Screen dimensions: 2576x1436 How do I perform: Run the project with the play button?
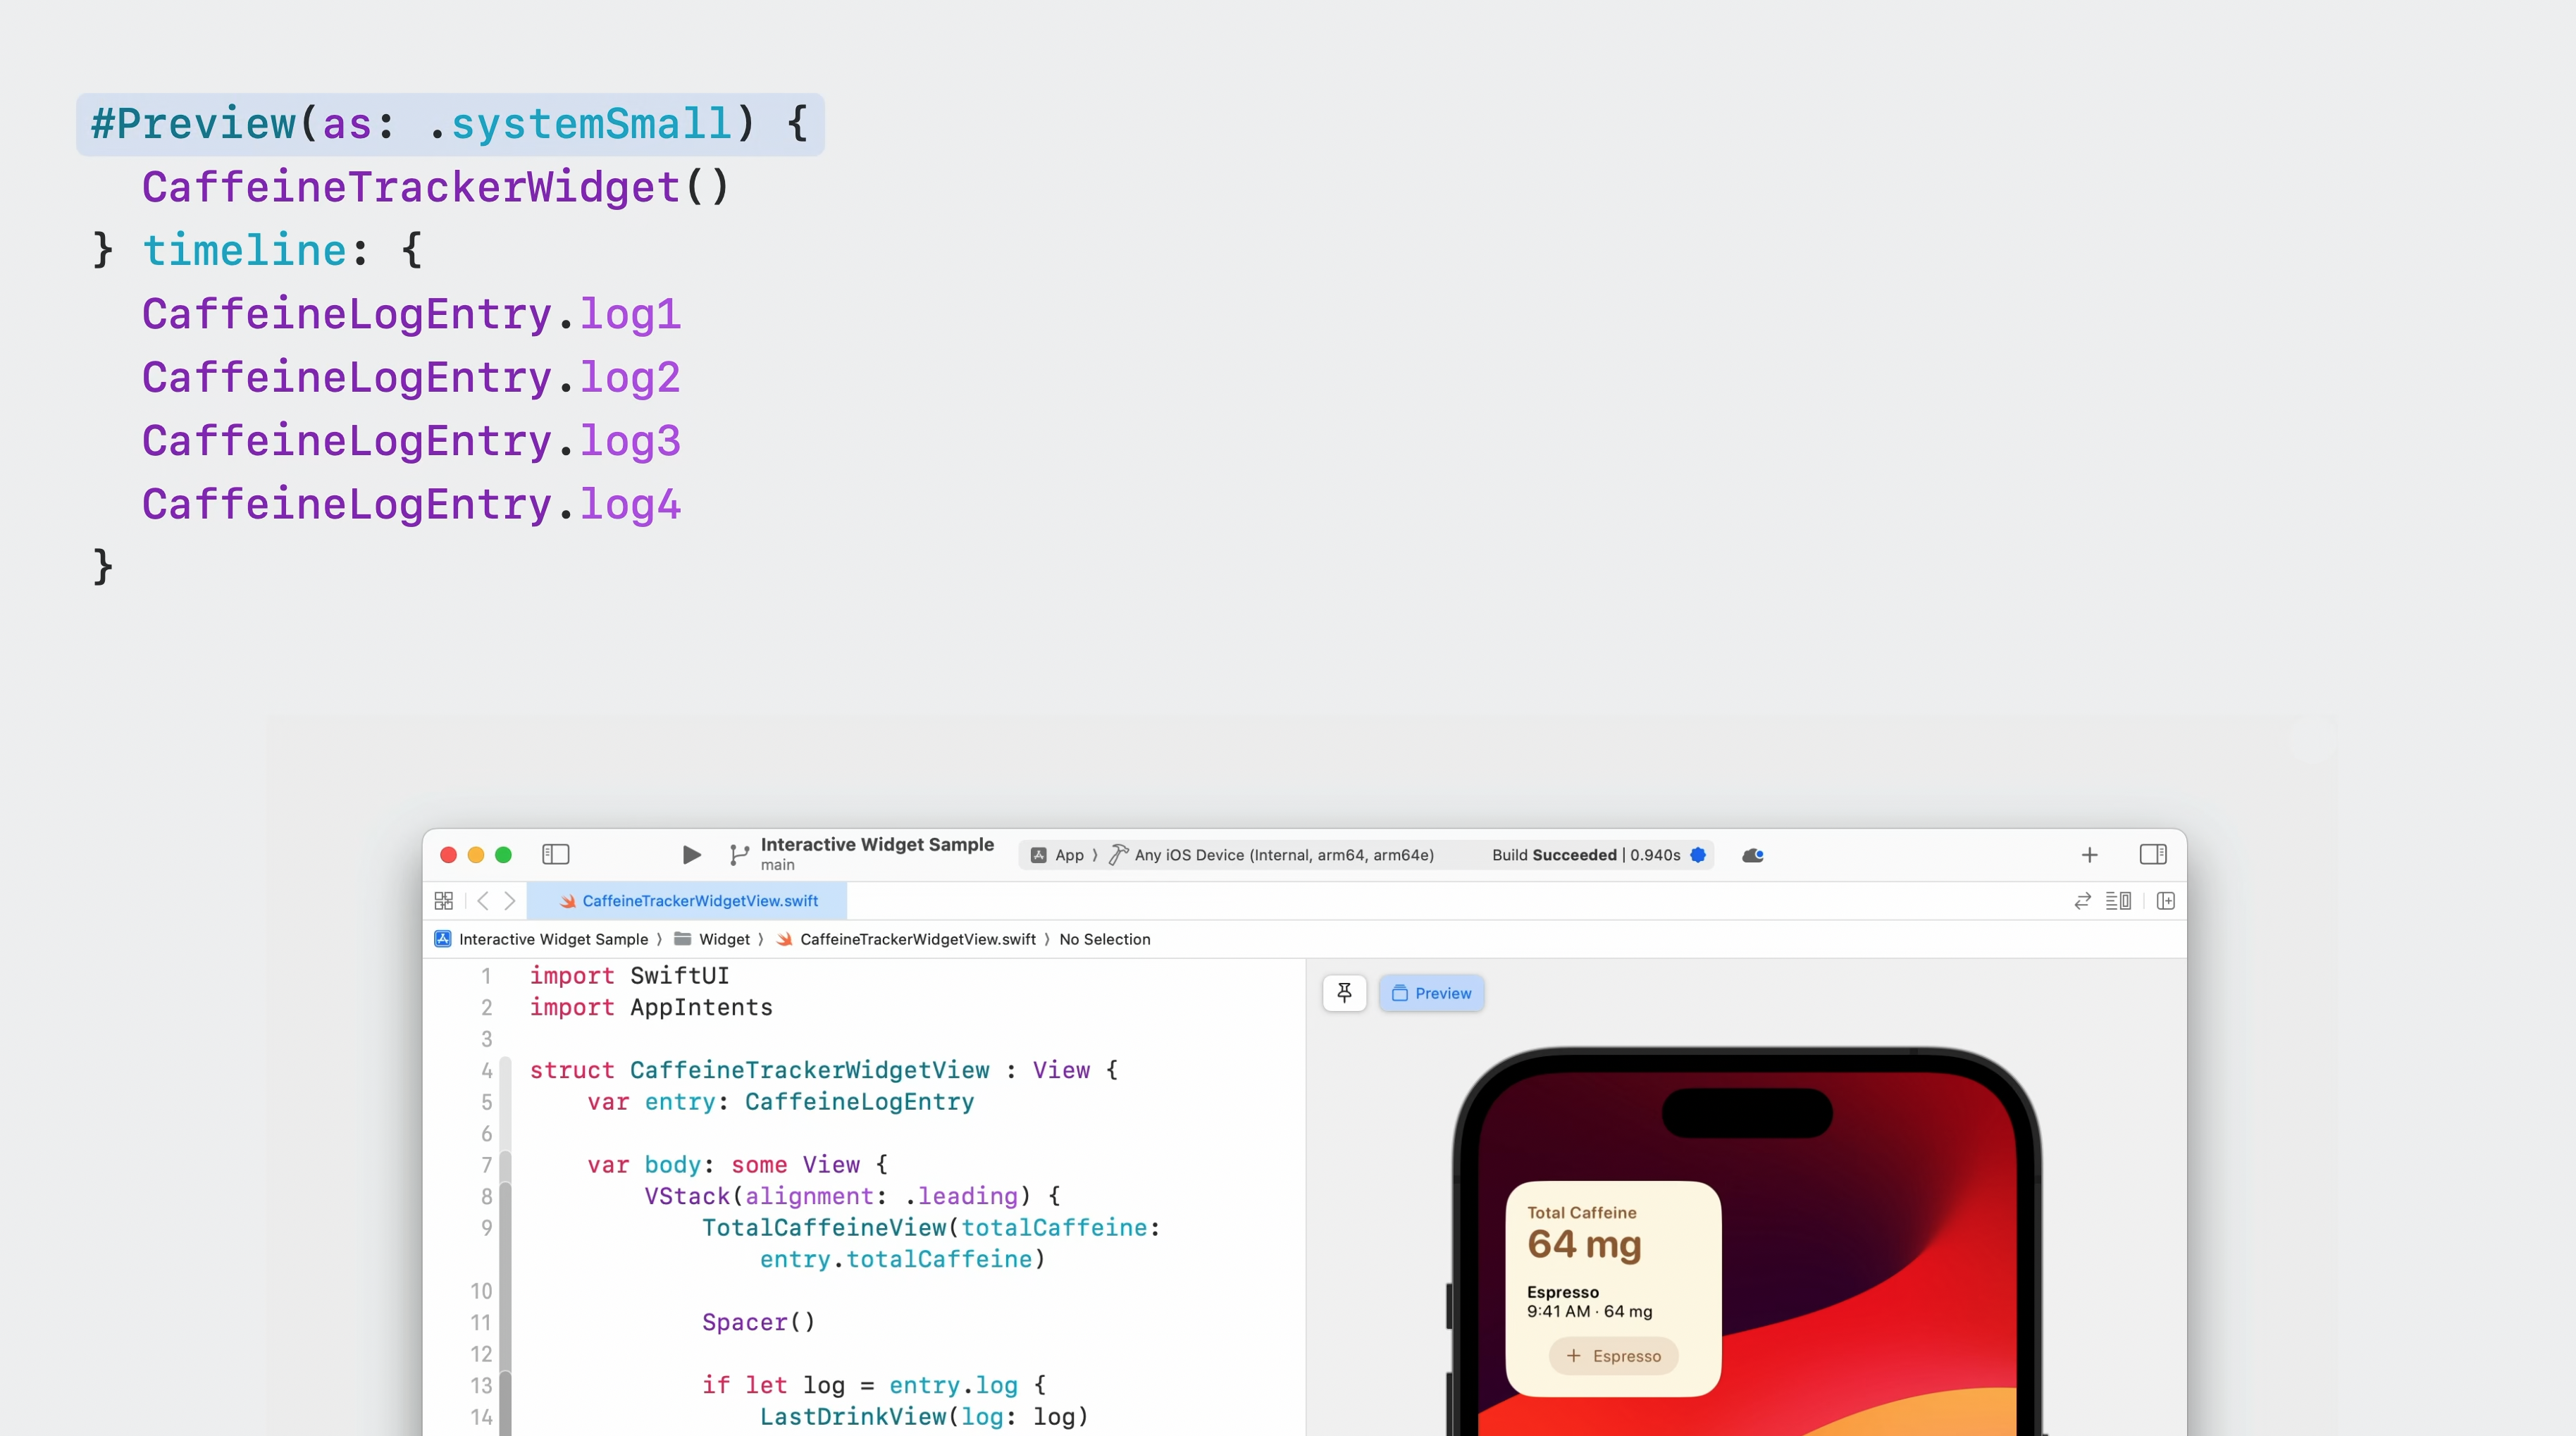coord(691,855)
